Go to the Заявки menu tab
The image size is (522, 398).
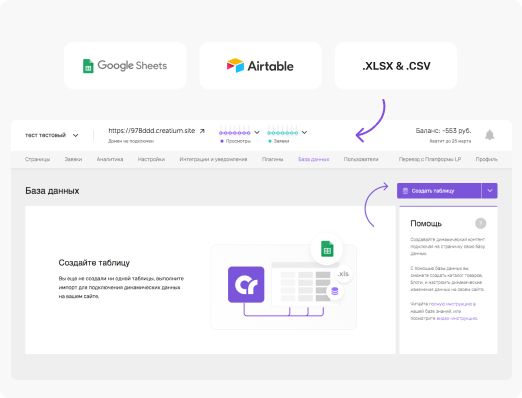point(73,159)
